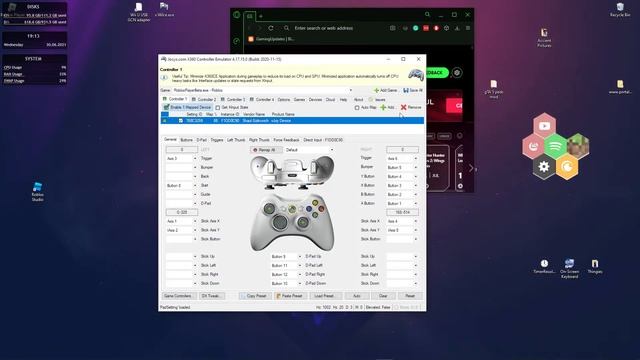
Task: Click the browser address bar field
Action: coord(335,28)
